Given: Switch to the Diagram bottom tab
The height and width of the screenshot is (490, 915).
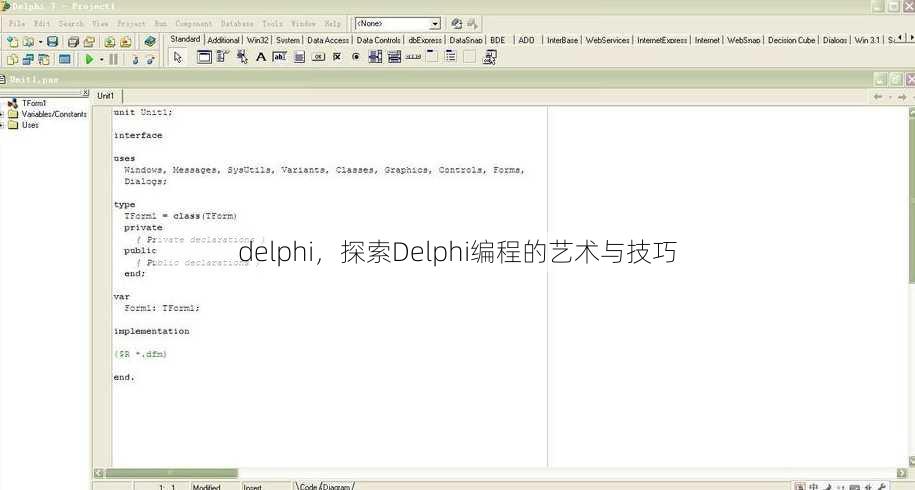Looking at the screenshot, I should (337, 486).
